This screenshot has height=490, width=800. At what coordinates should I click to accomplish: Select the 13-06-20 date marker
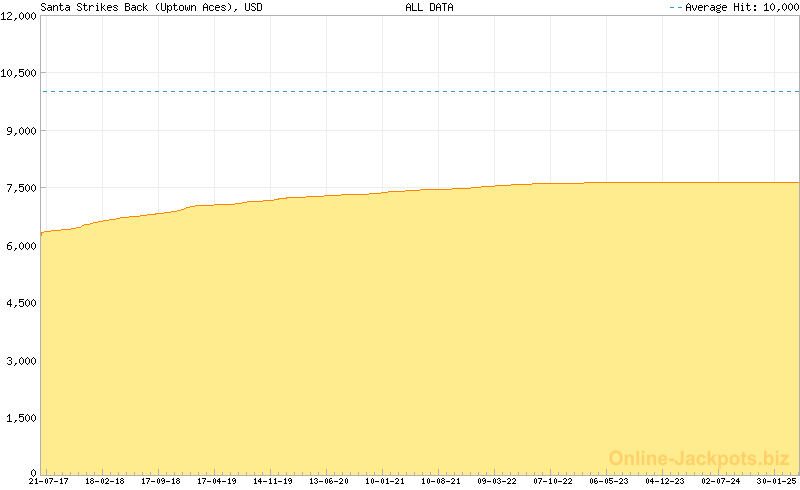click(329, 481)
